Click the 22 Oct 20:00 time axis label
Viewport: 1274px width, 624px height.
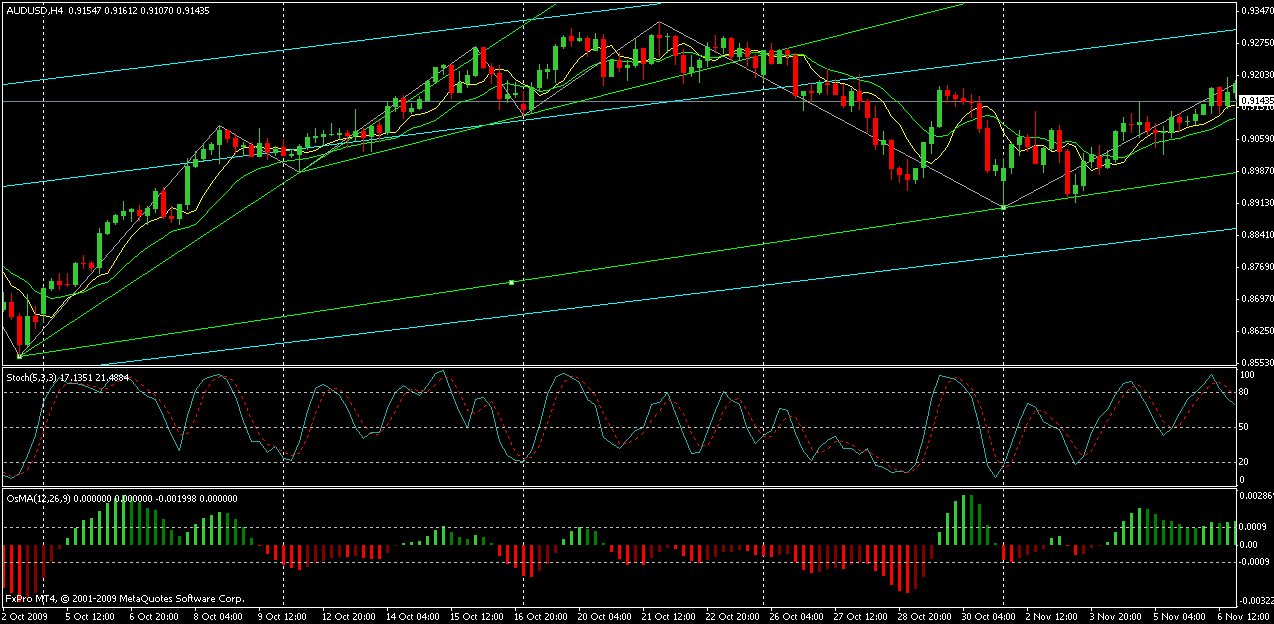pos(732,617)
